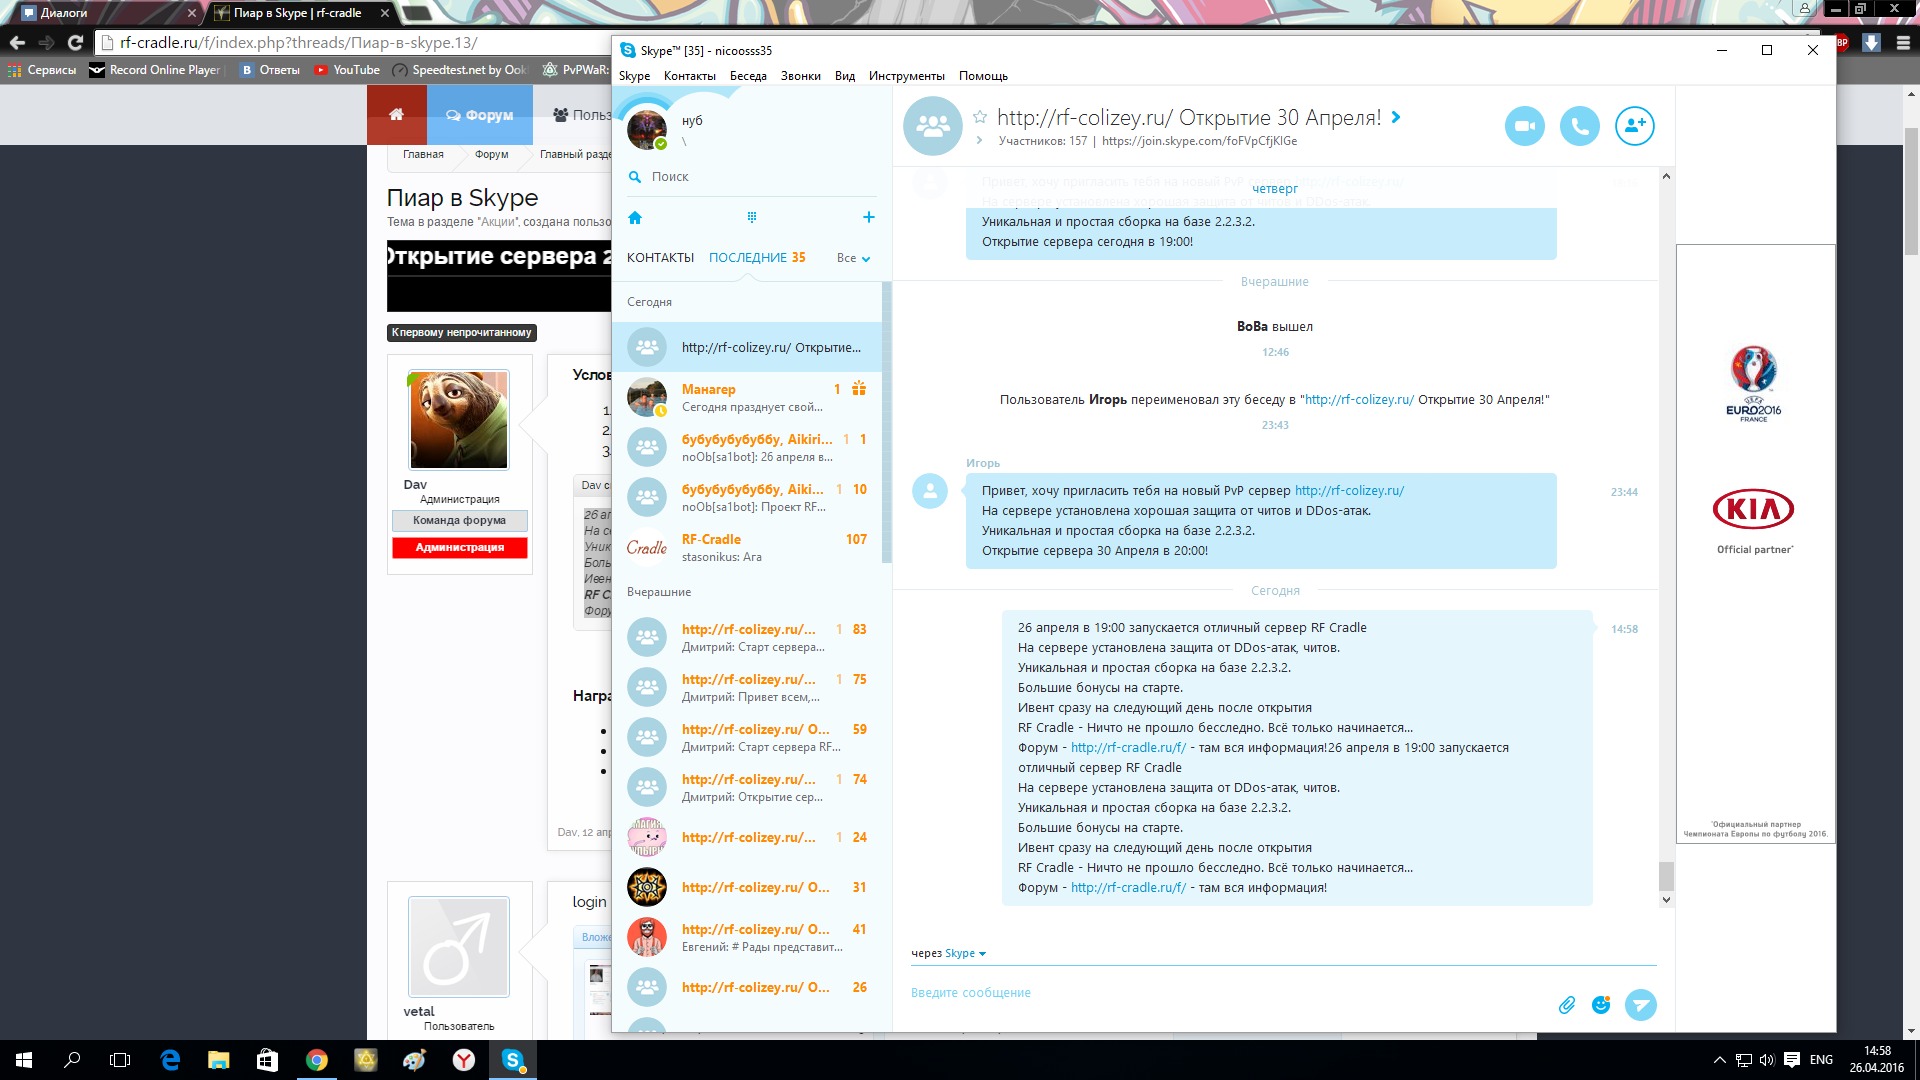1920x1080 pixels.
Task: Open the Беседа menu
Action: [x=748, y=76]
